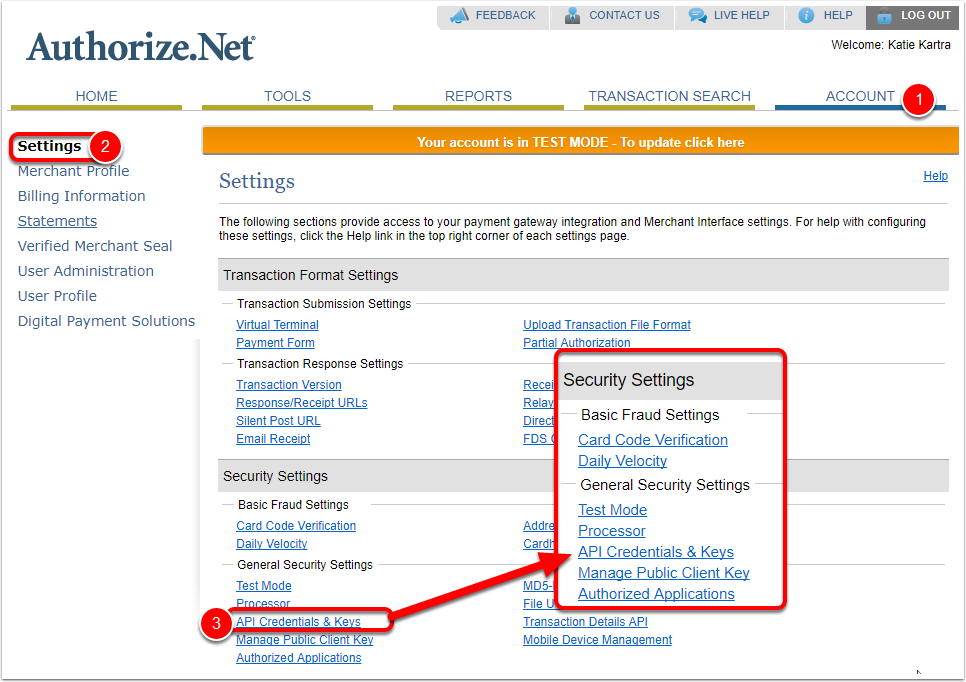Click the Transaction Format Settings section header
Viewport: 966px width, 682px height.
point(583,275)
